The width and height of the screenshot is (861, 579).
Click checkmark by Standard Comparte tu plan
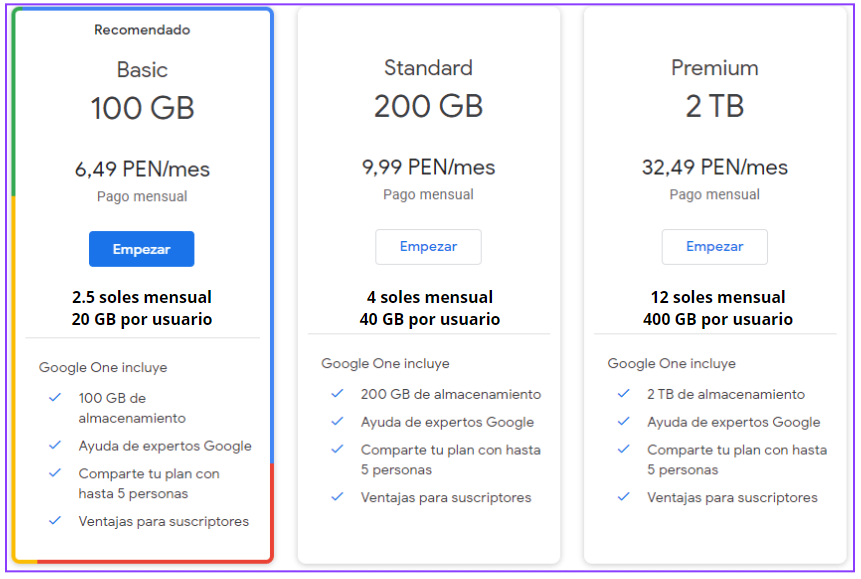(338, 450)
